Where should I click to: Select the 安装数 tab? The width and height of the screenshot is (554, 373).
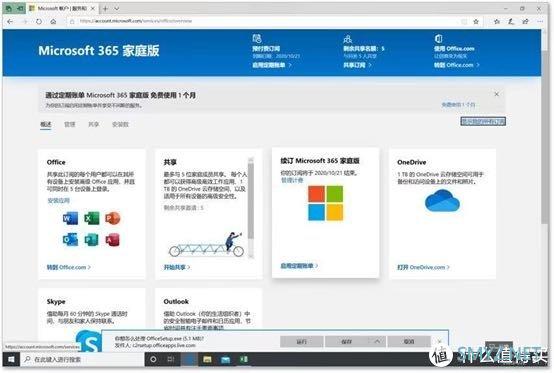(120, 124)
